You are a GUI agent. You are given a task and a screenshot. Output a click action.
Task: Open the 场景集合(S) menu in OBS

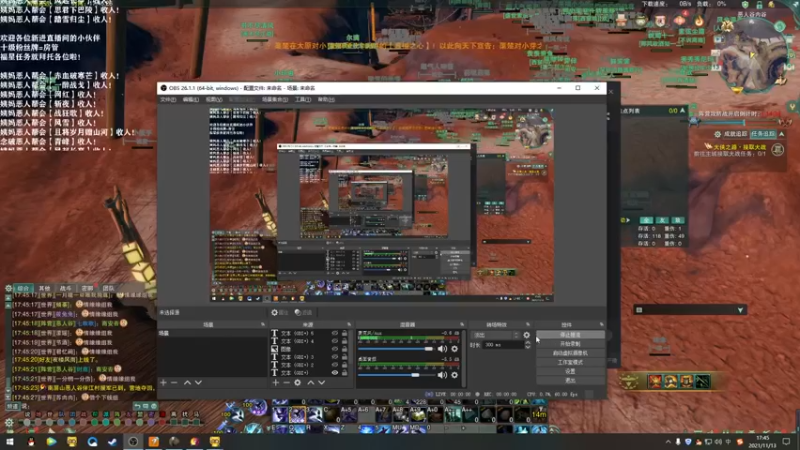click(x=275, y=99)
